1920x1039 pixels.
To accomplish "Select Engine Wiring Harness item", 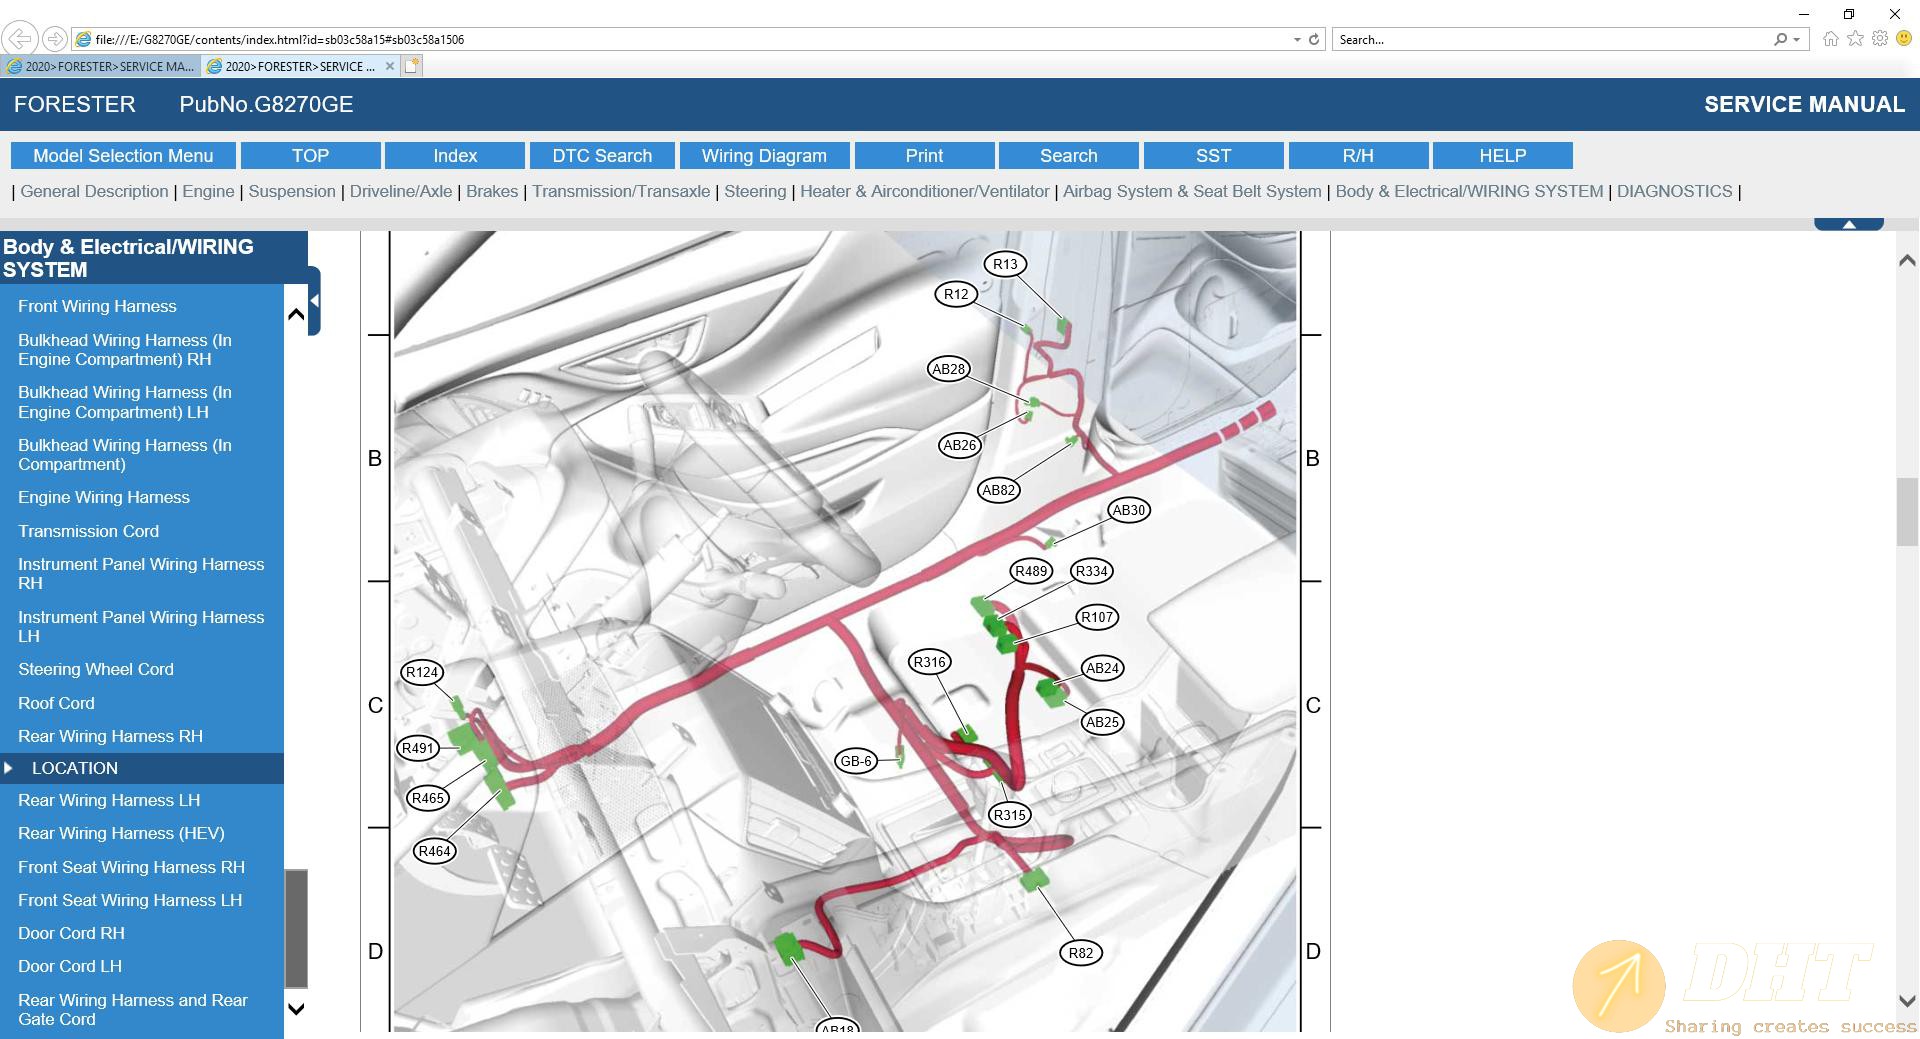I will click(x=104, y=497).
